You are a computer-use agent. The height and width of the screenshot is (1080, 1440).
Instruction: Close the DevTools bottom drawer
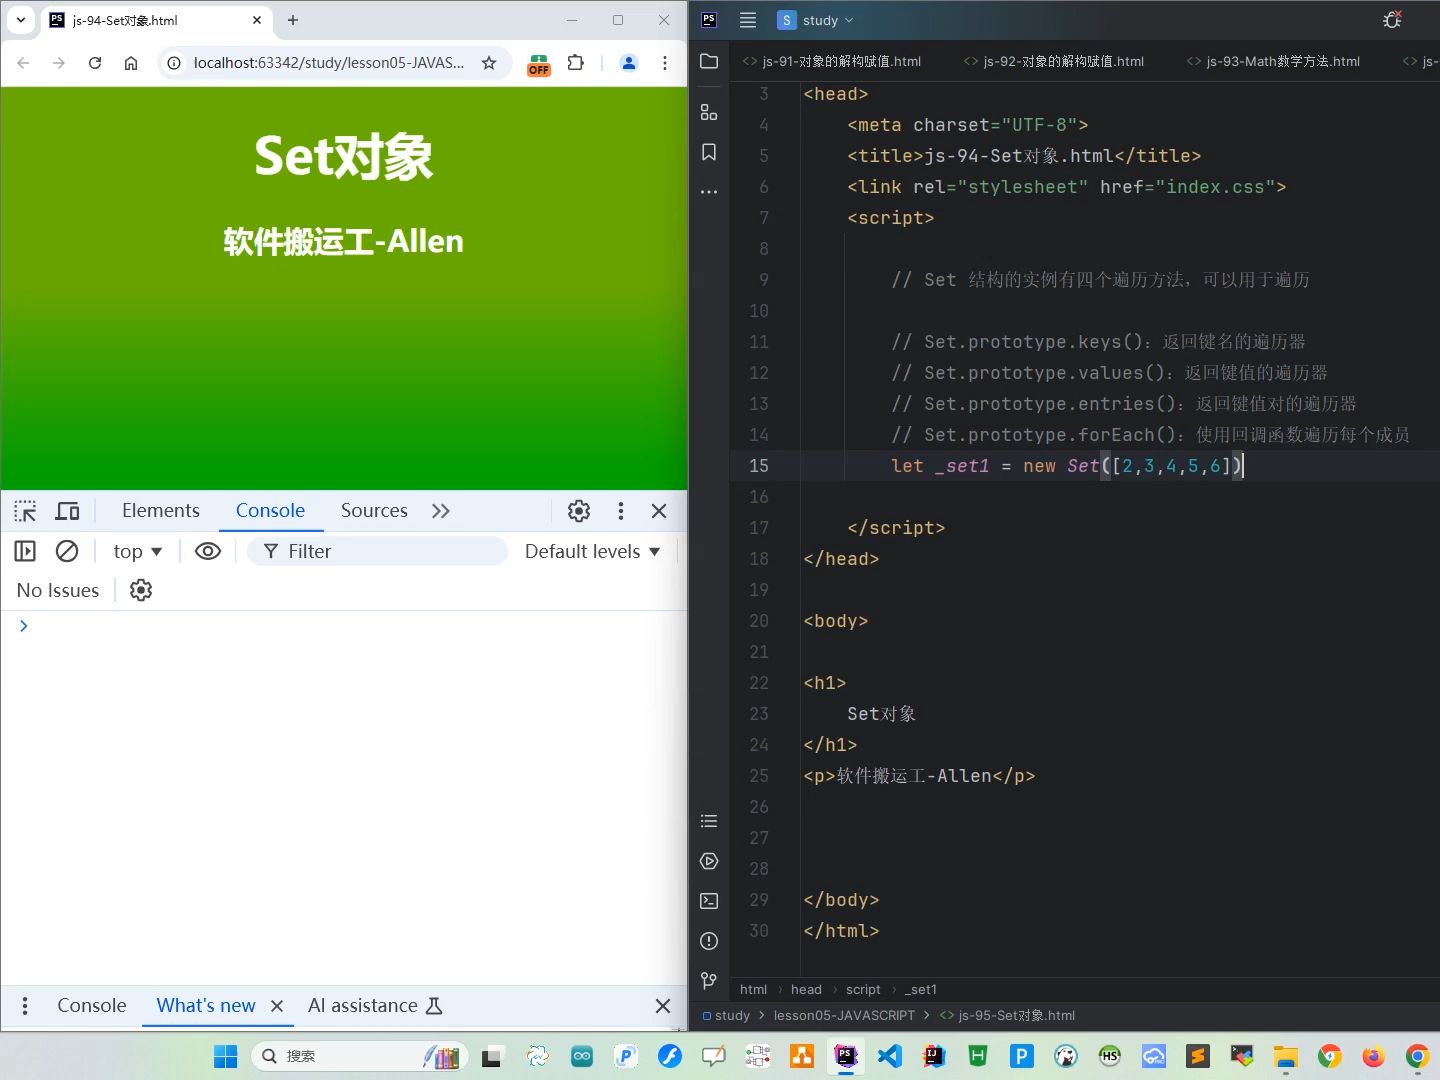[662, 1006]
